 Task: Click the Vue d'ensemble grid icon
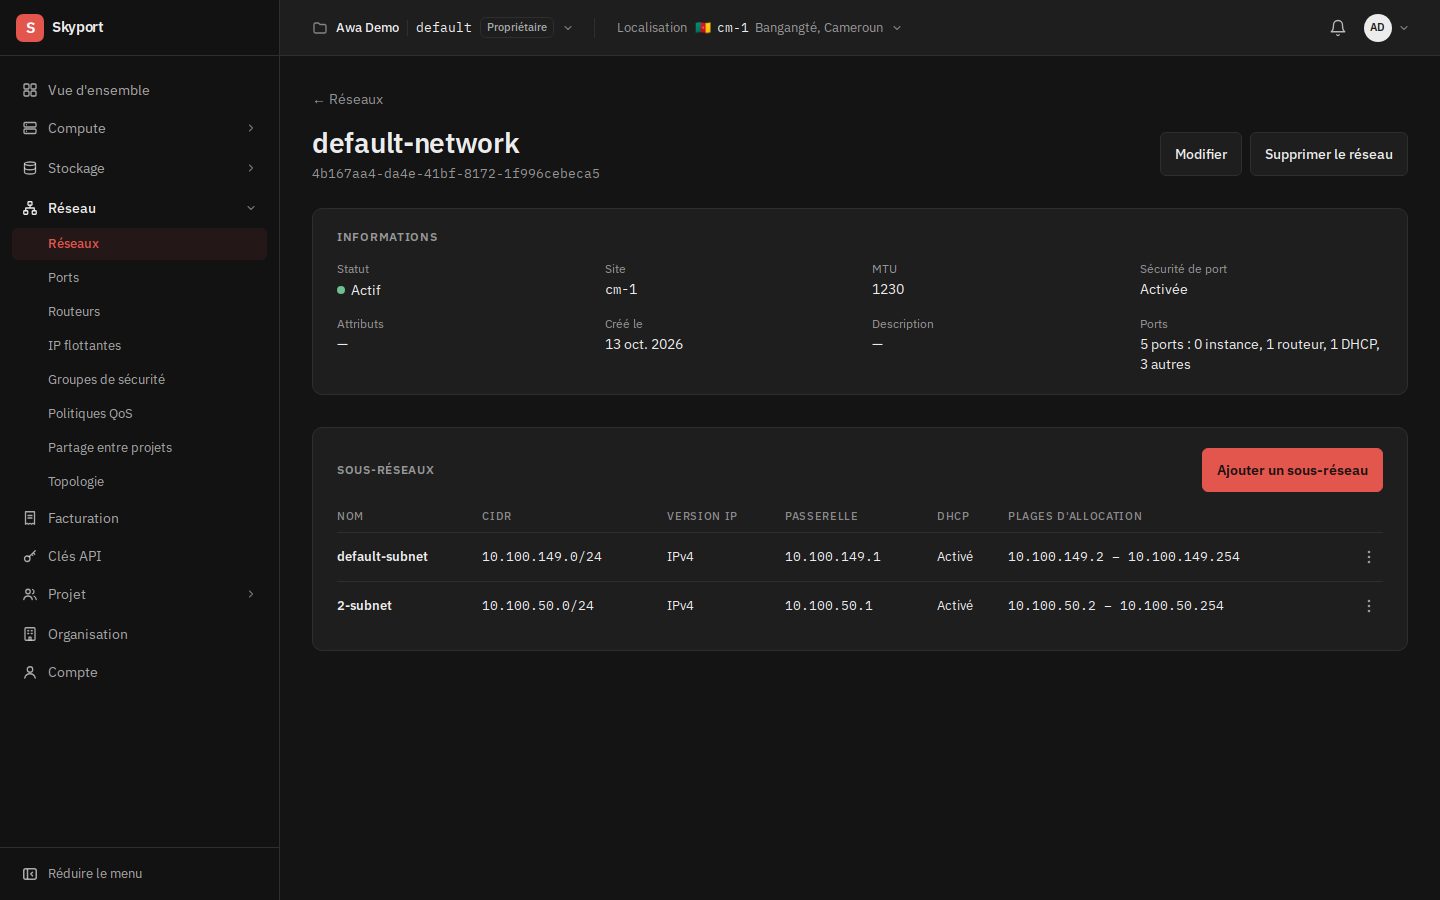[x=30, y=90]
